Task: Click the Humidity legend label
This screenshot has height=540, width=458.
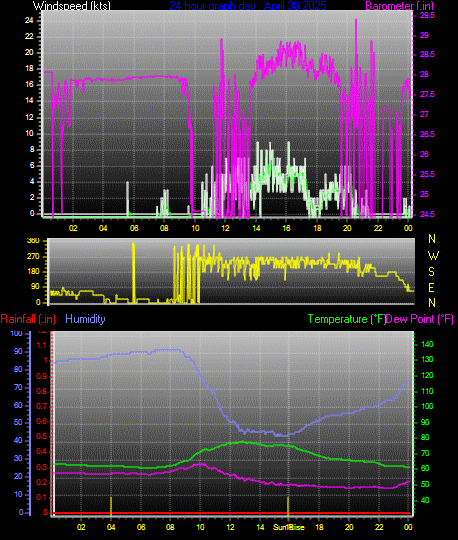Action: pyautogui.click(x=85, y=319)
